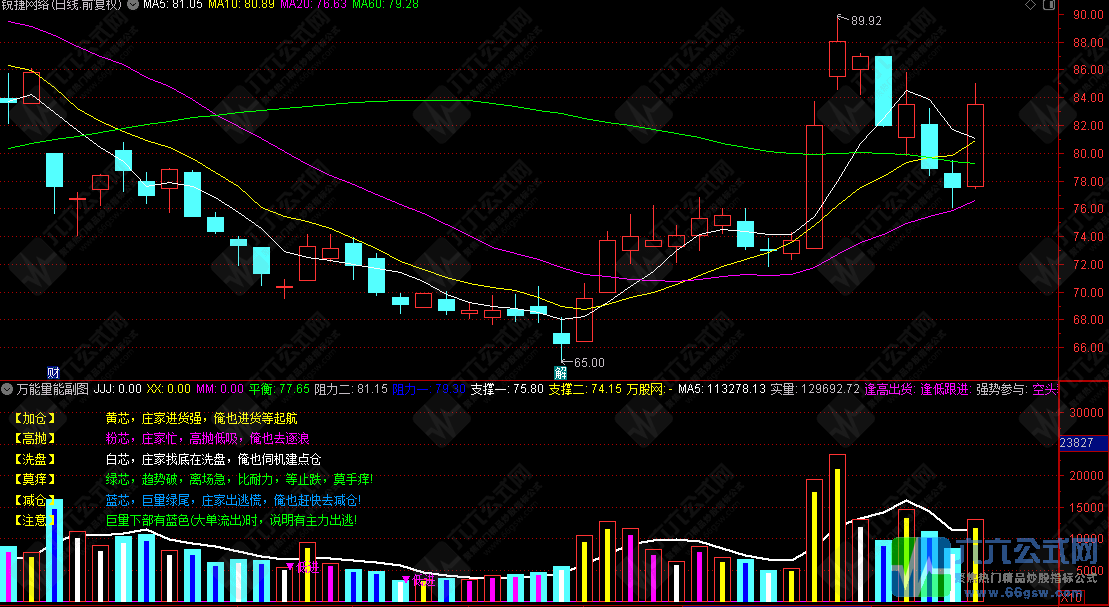Click the X10 volume scale label
This screenshot has width=1109, height=607.
[x=1072, y=599]
